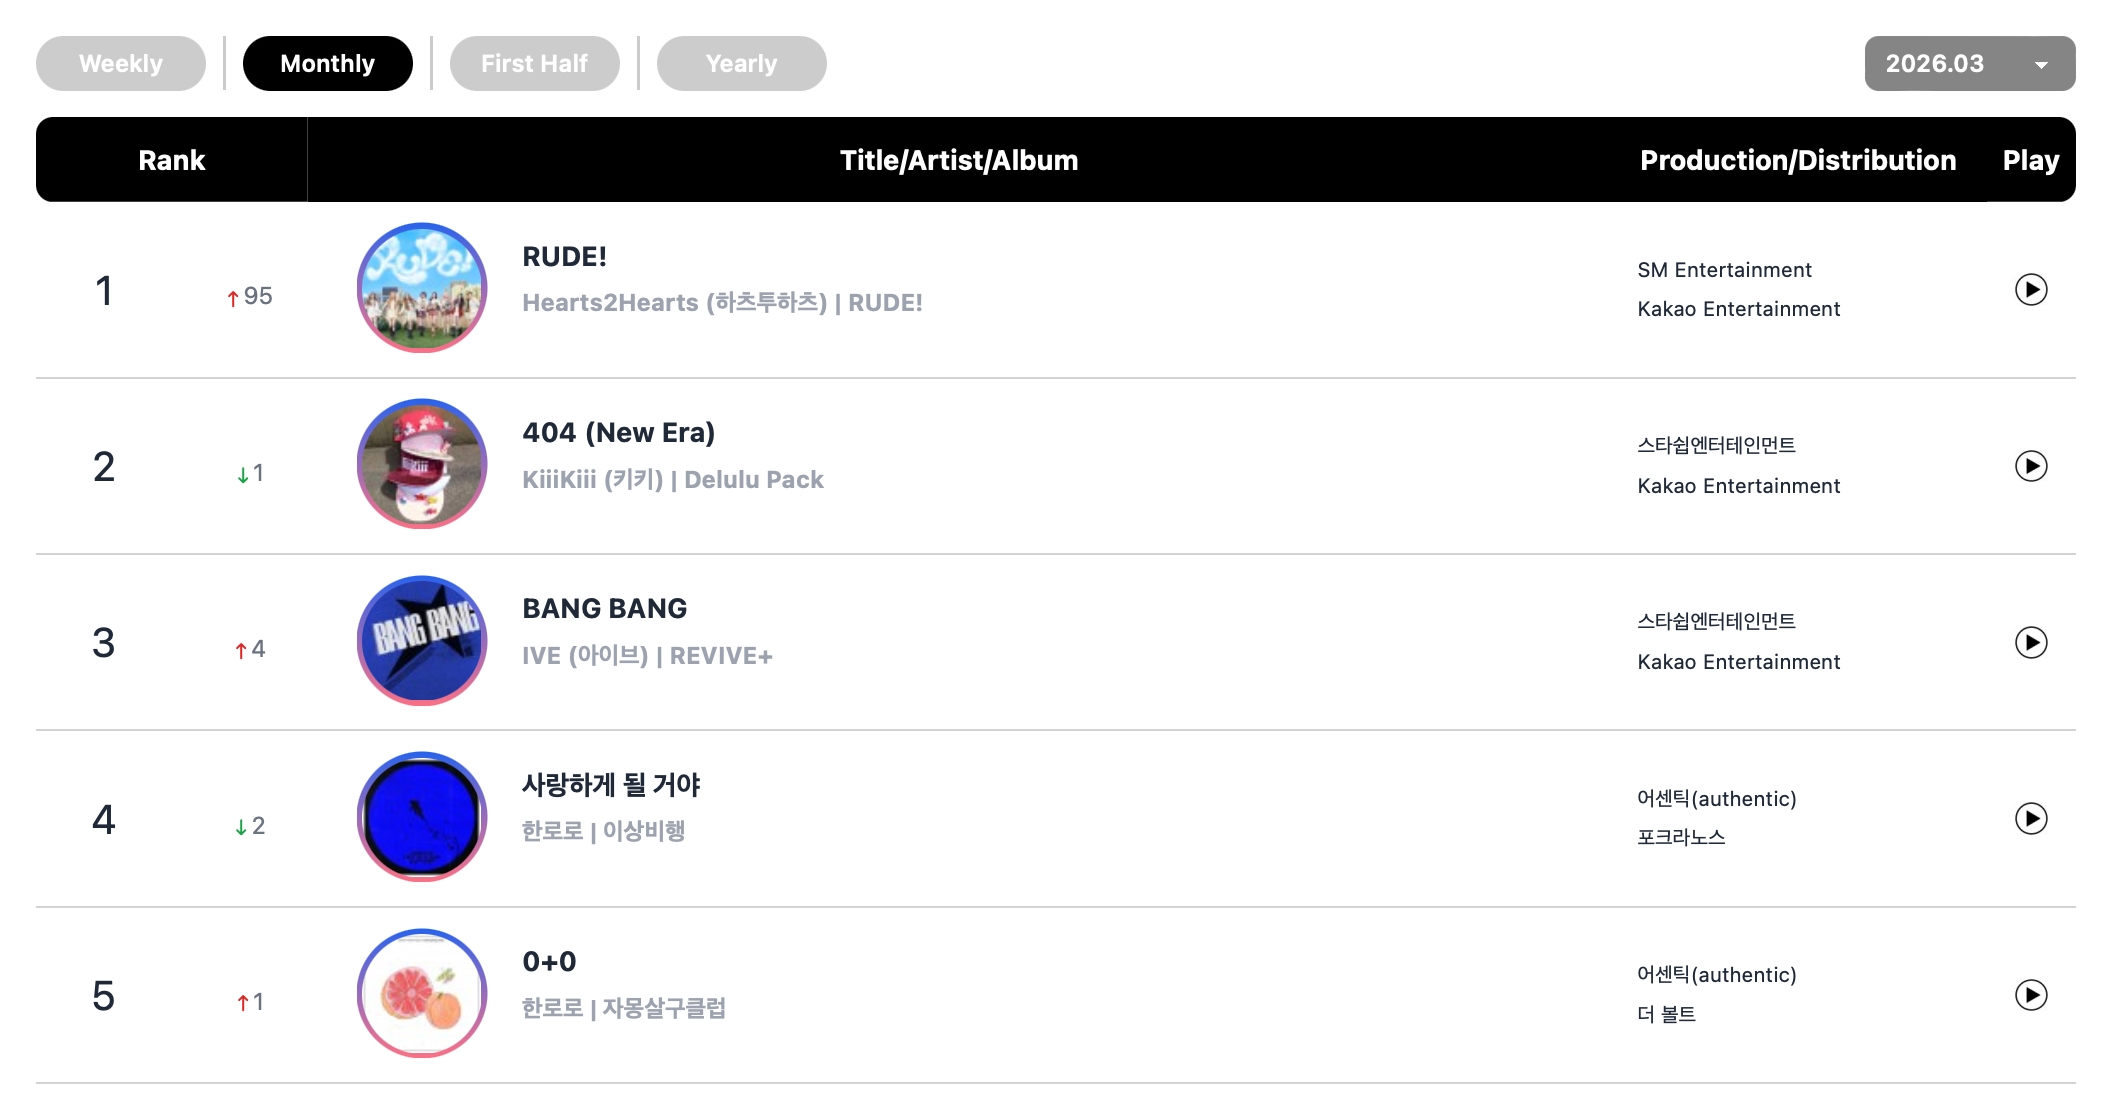Screen dimensions: 2117x1098
Task: Open 404 (New Era) album artwork
Action: [422, 464]
